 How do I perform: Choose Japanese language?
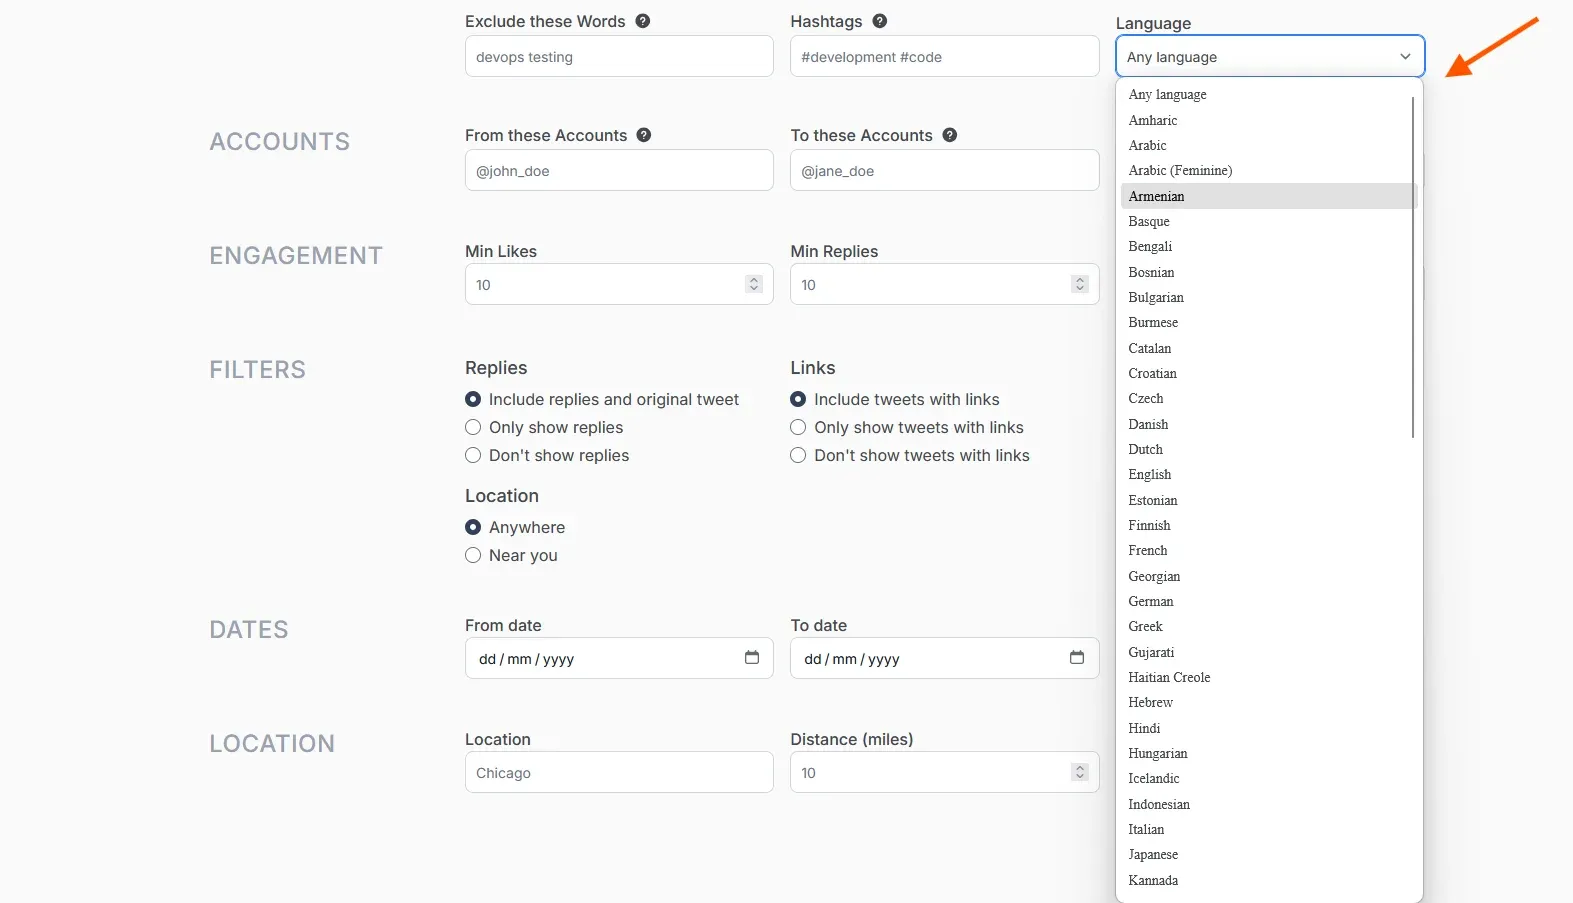coord(1268,854)
